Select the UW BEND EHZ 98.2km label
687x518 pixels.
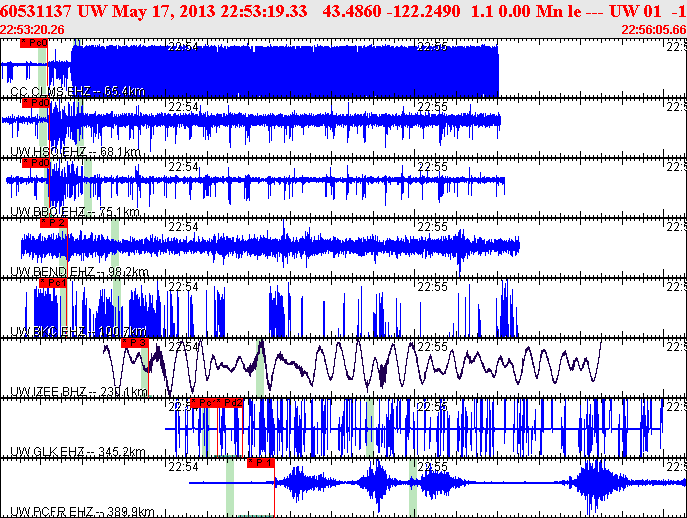tap(79, 272)
